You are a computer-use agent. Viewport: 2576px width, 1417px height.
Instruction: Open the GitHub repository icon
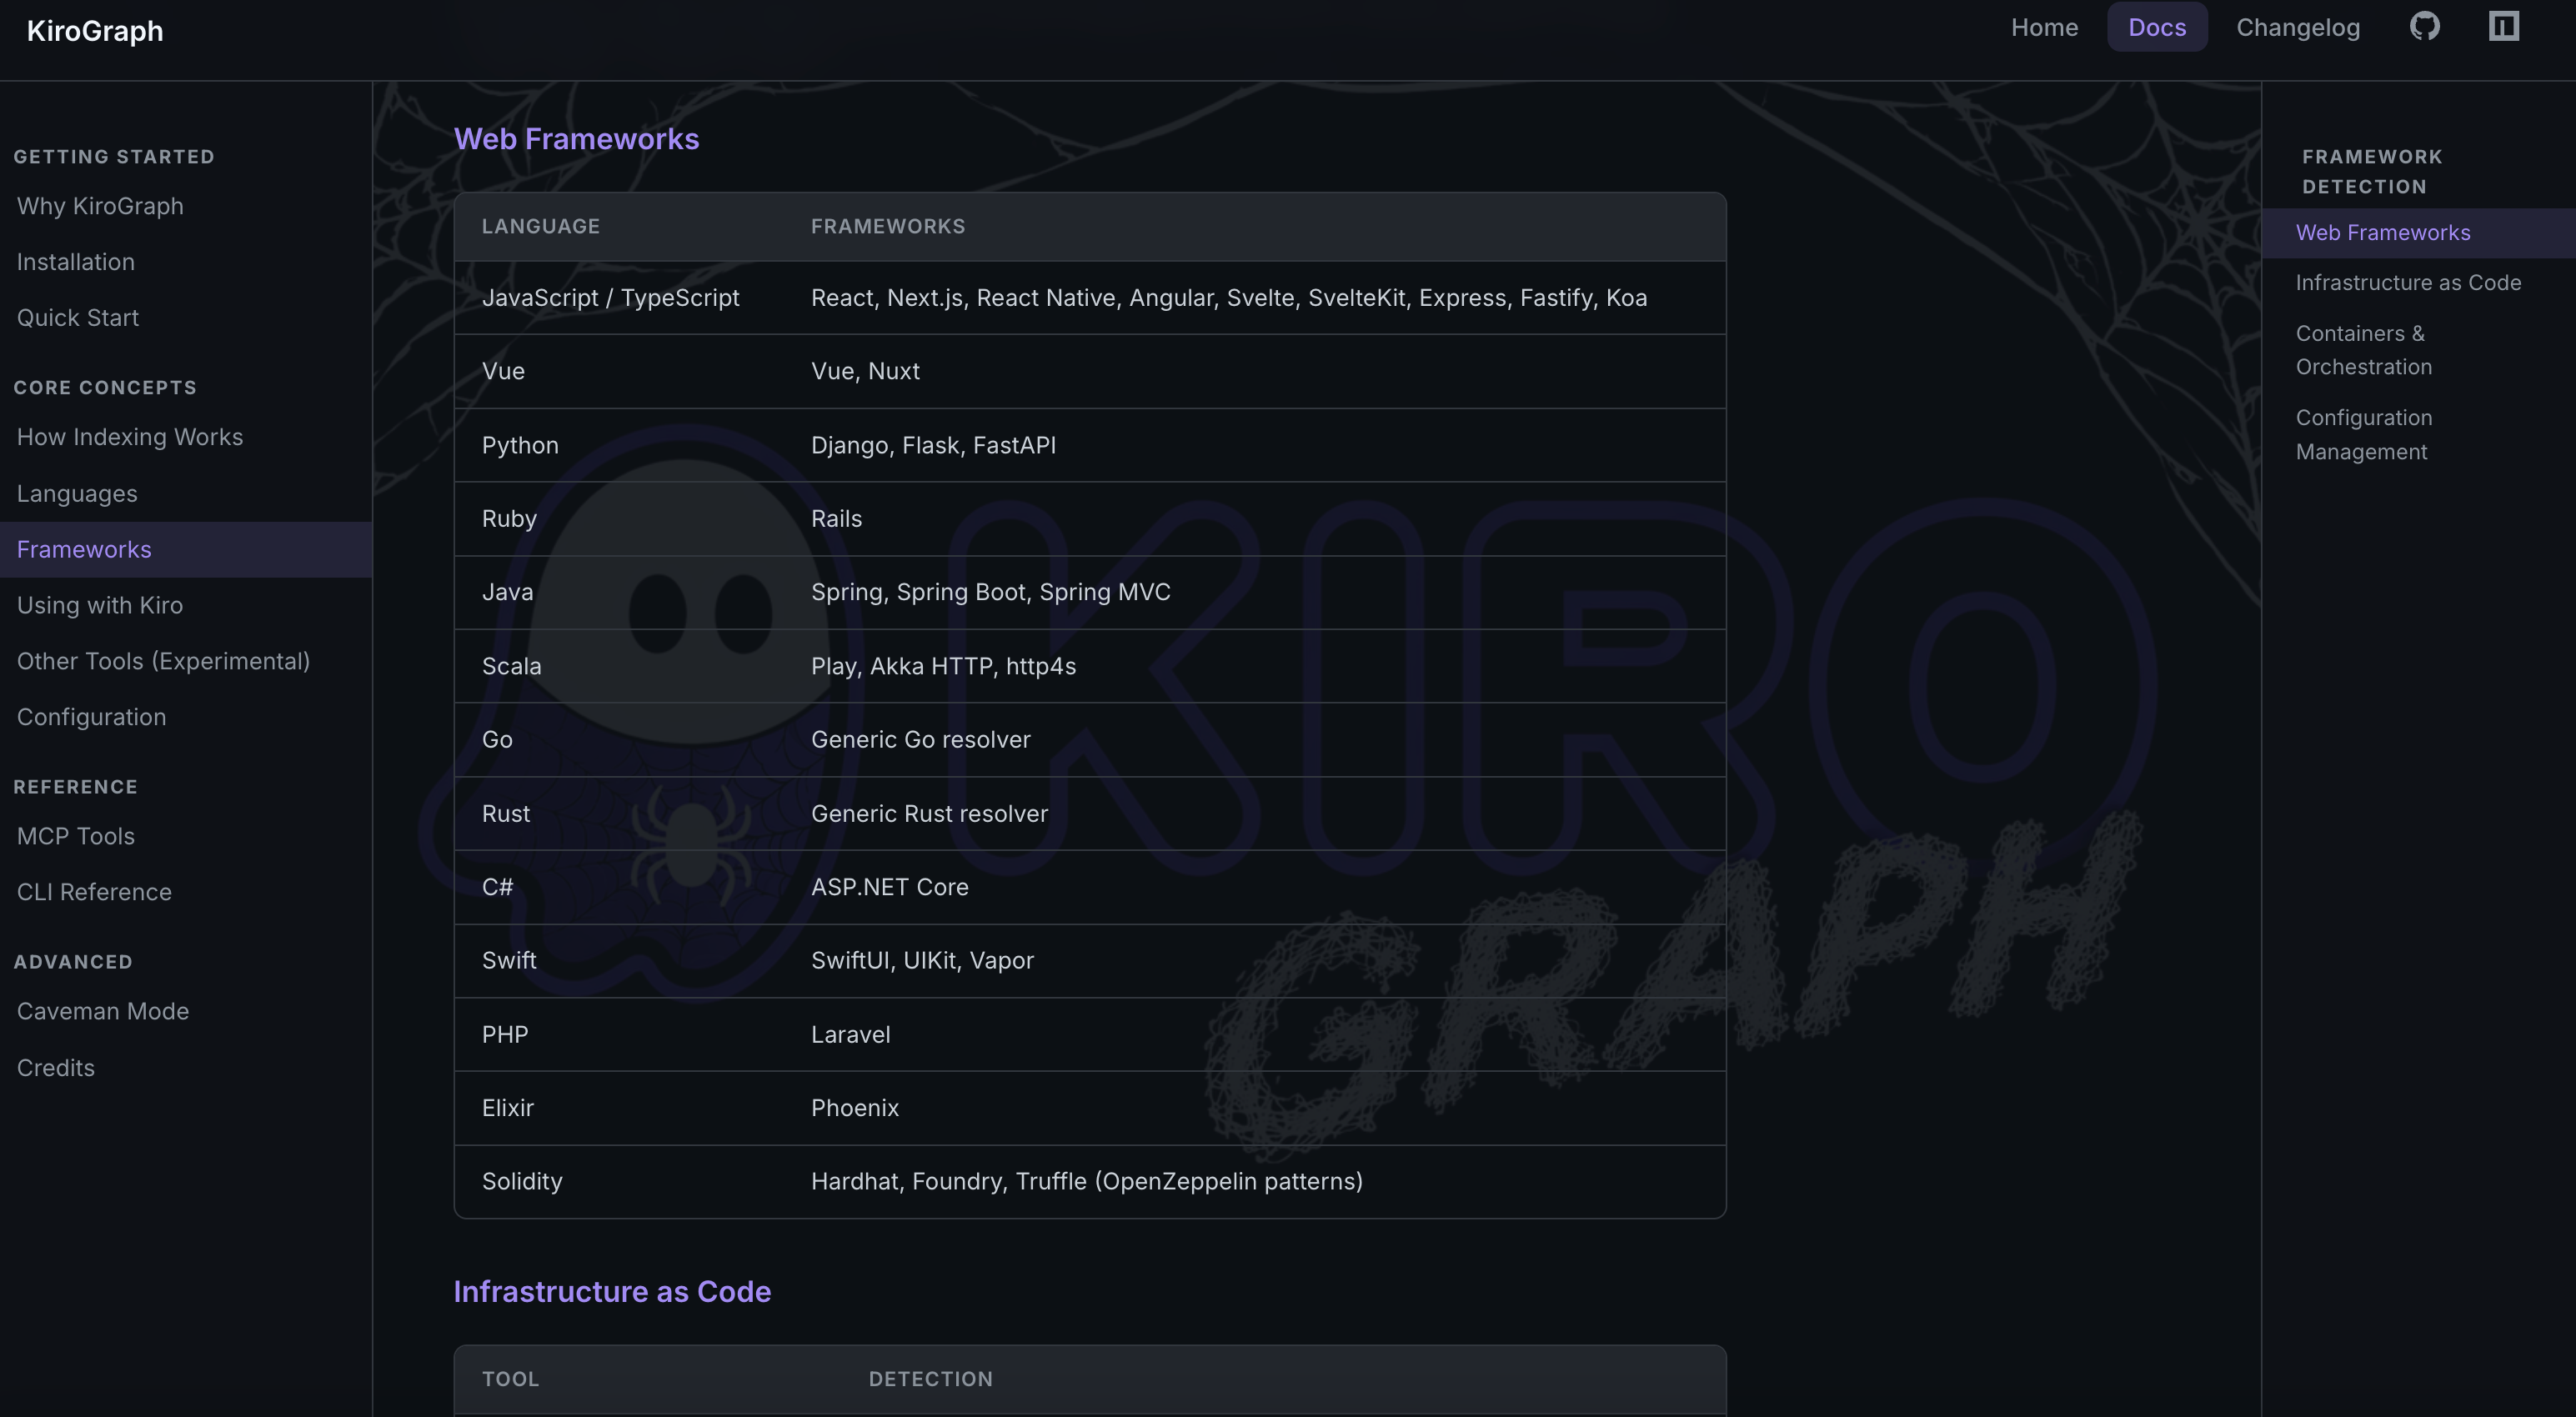point(2424,26)
